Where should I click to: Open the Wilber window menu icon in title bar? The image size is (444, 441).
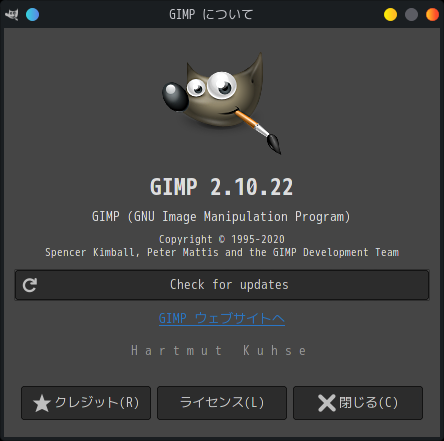click(x=12, y=14)
